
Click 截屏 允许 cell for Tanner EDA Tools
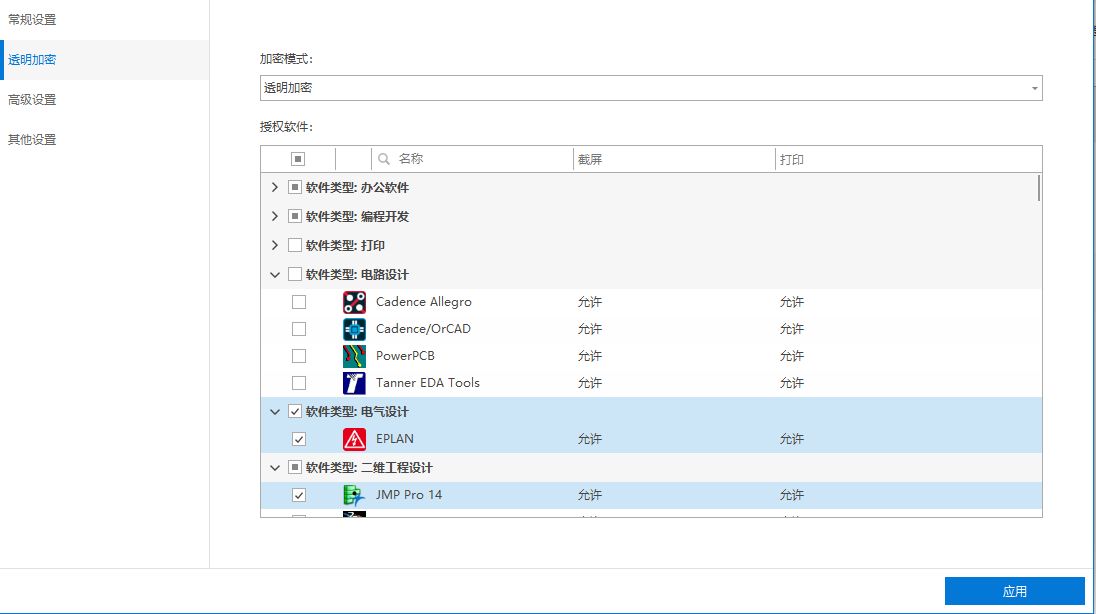click(590, 383)
